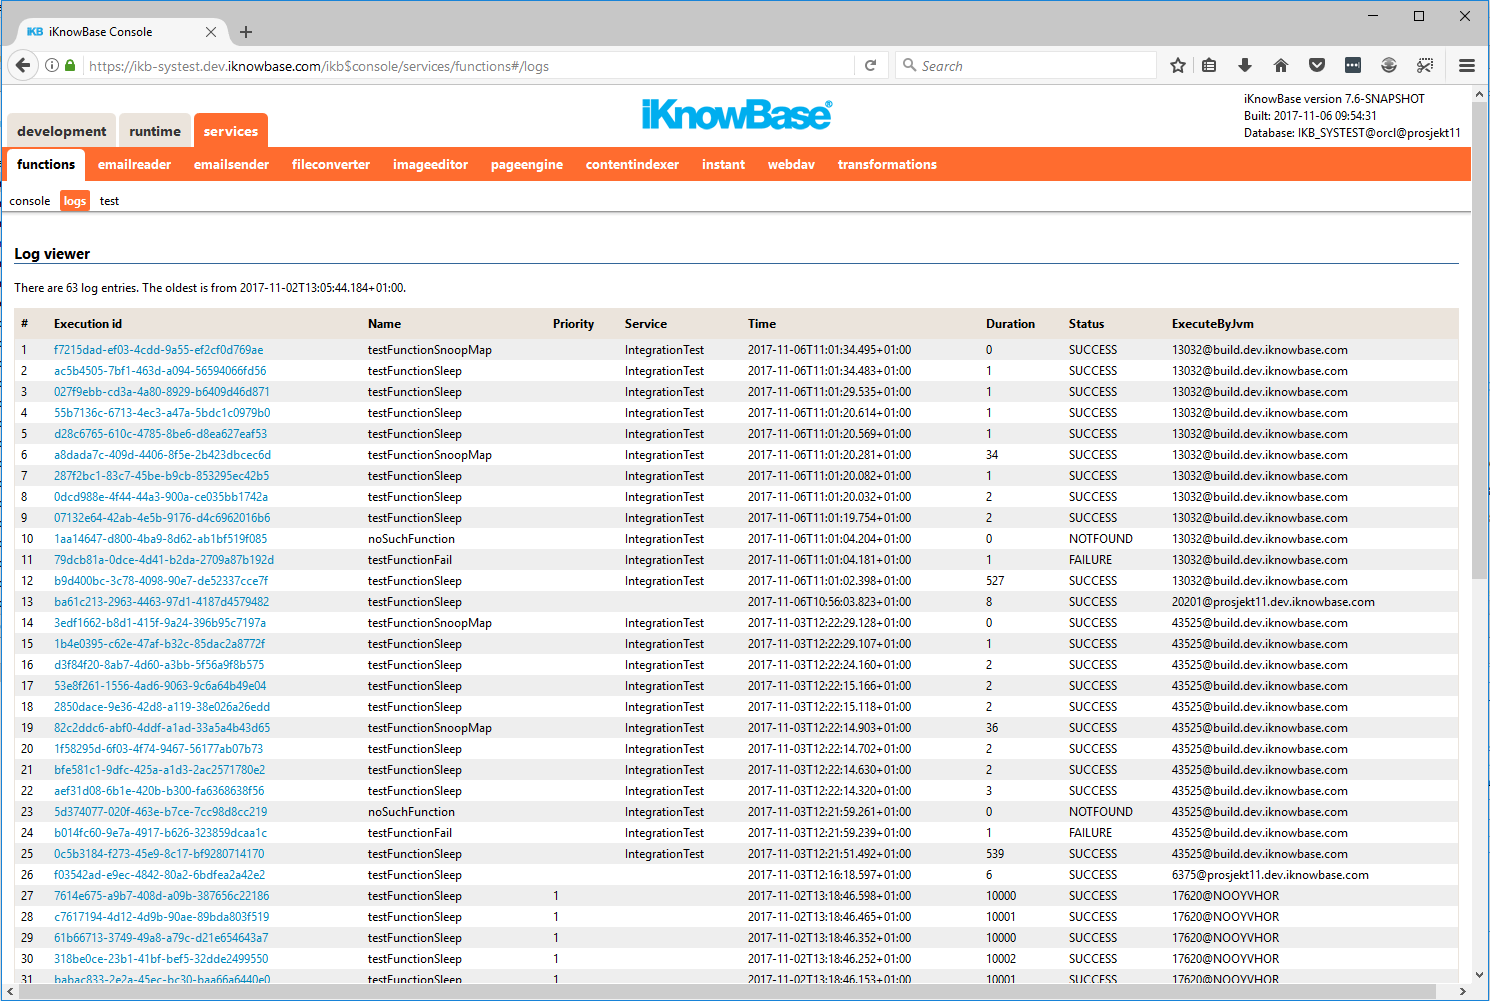Reload the page with the refresh icon
1490x1001 pixels.
pos(870,66)
